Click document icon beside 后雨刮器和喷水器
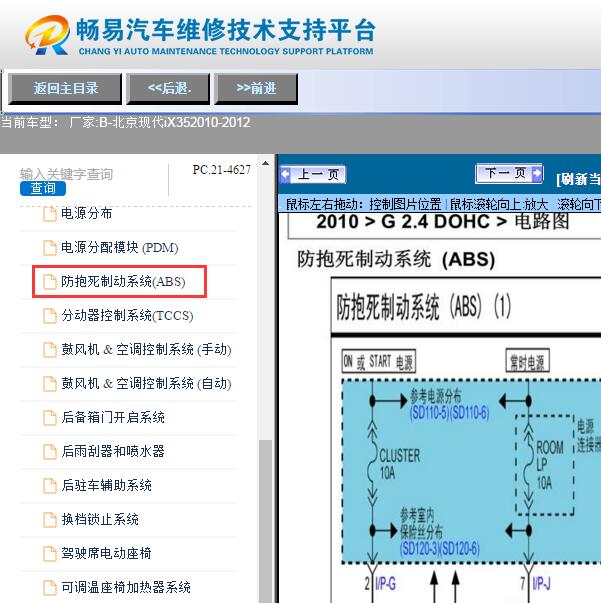Viewport: 601px width, 603px height. 50,451
